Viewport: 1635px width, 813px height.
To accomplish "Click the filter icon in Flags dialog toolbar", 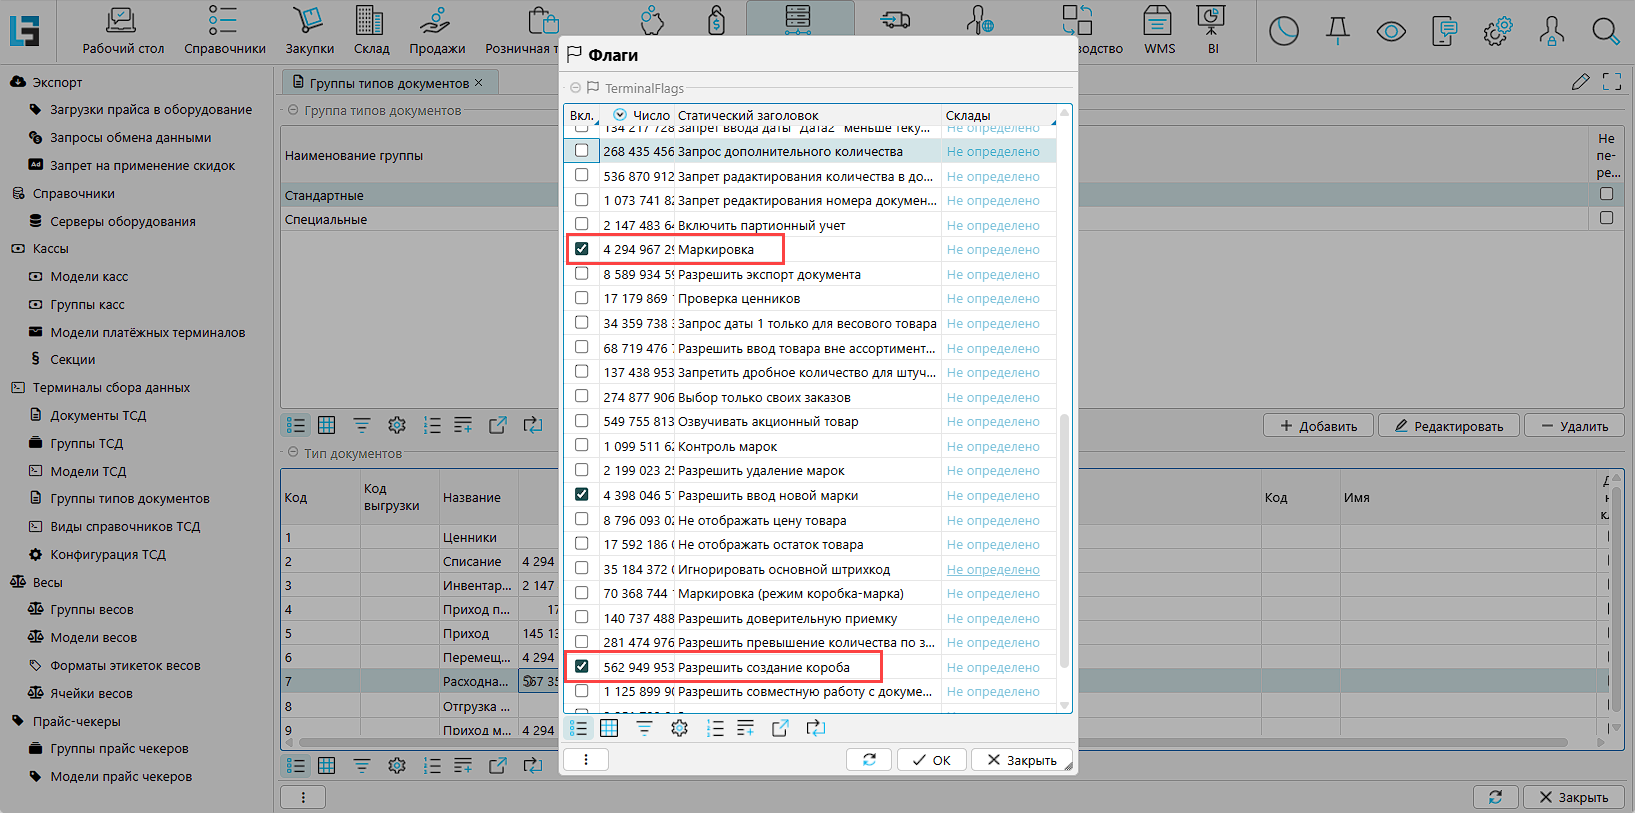I will click(644, 728).
